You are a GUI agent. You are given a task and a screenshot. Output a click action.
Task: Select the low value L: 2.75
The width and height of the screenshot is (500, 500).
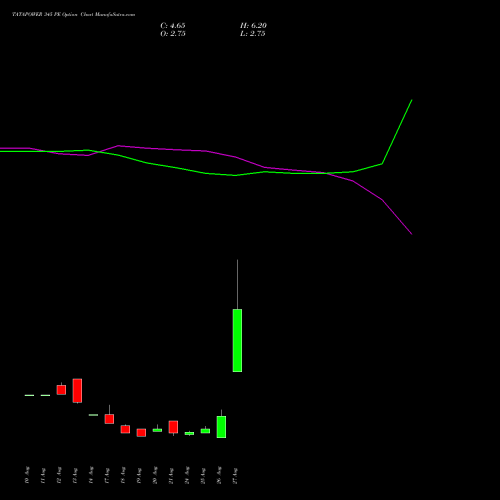click(253, 34)
